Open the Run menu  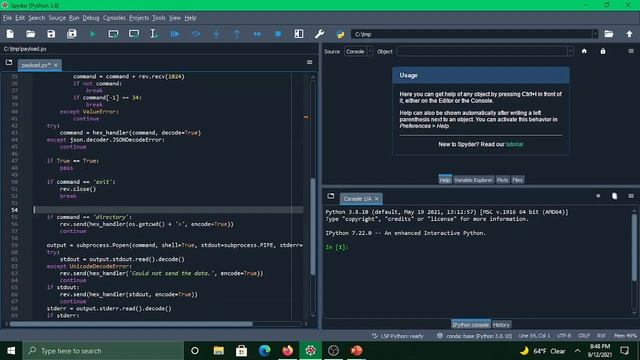click(x=74, y=18)
